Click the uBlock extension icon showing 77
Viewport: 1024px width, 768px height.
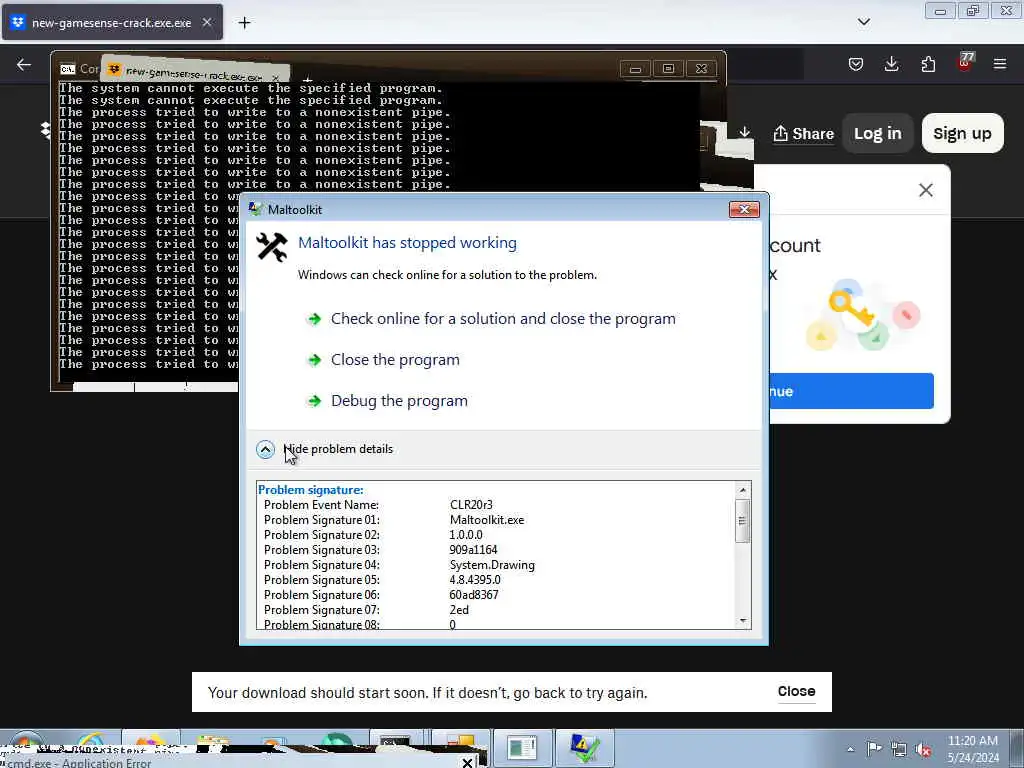(965, 63)
